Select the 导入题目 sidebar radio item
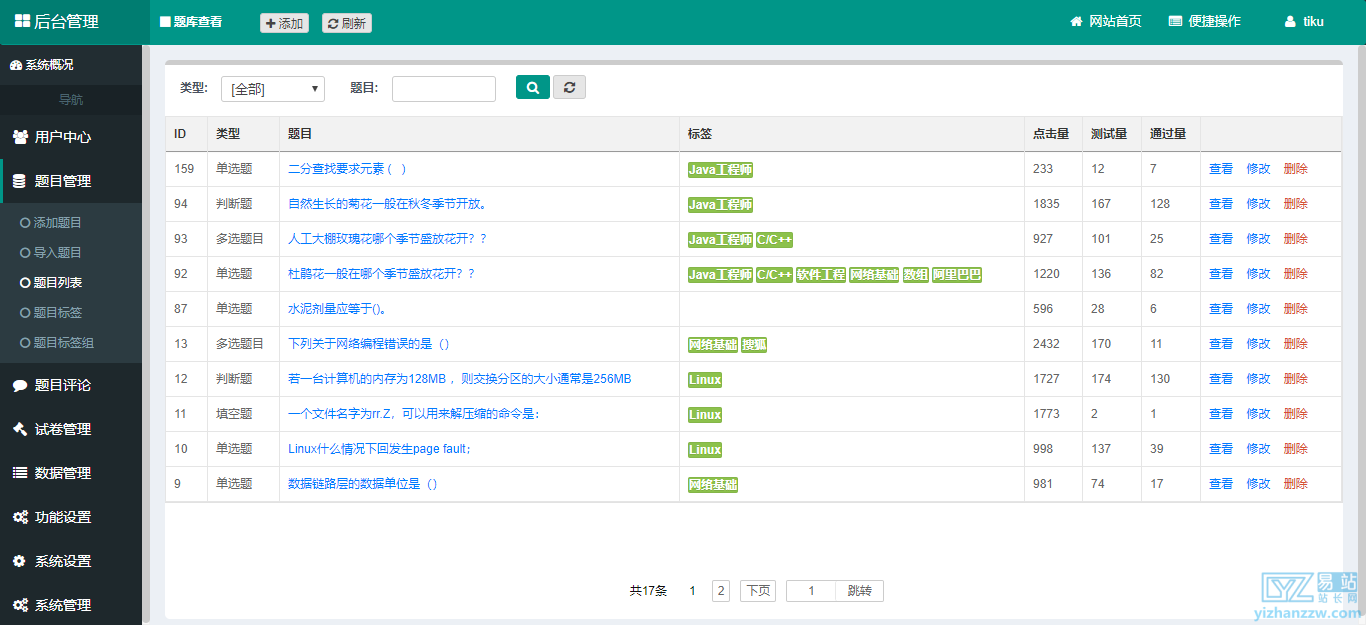 [26, 253]
